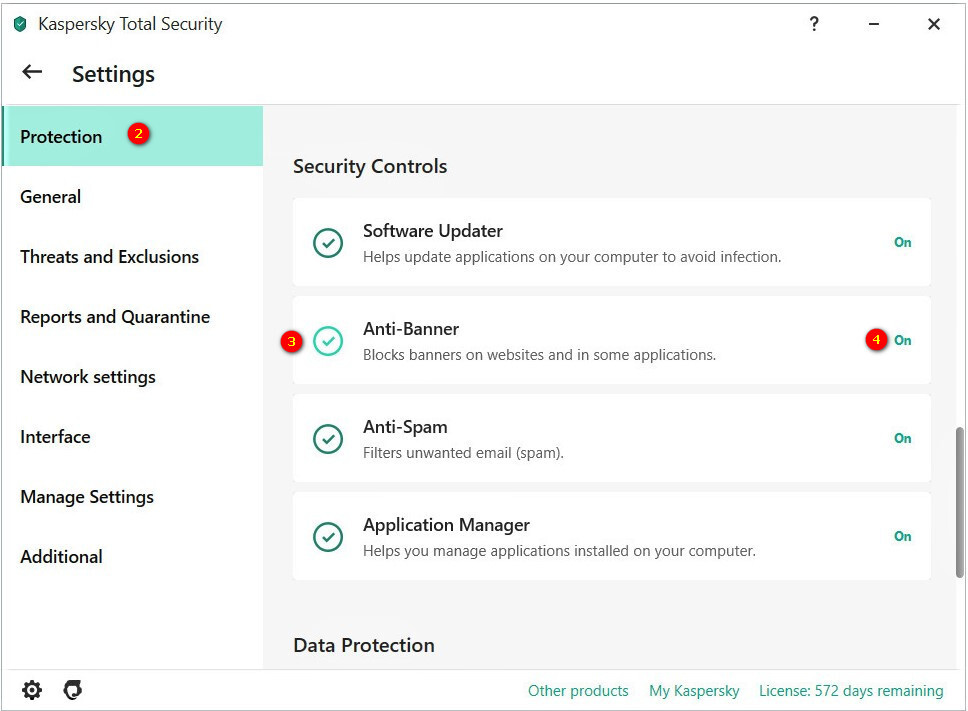This screenshot has height=711, width=968.
Task: Open the support agent icon at bottom
Action: (72, 690)
